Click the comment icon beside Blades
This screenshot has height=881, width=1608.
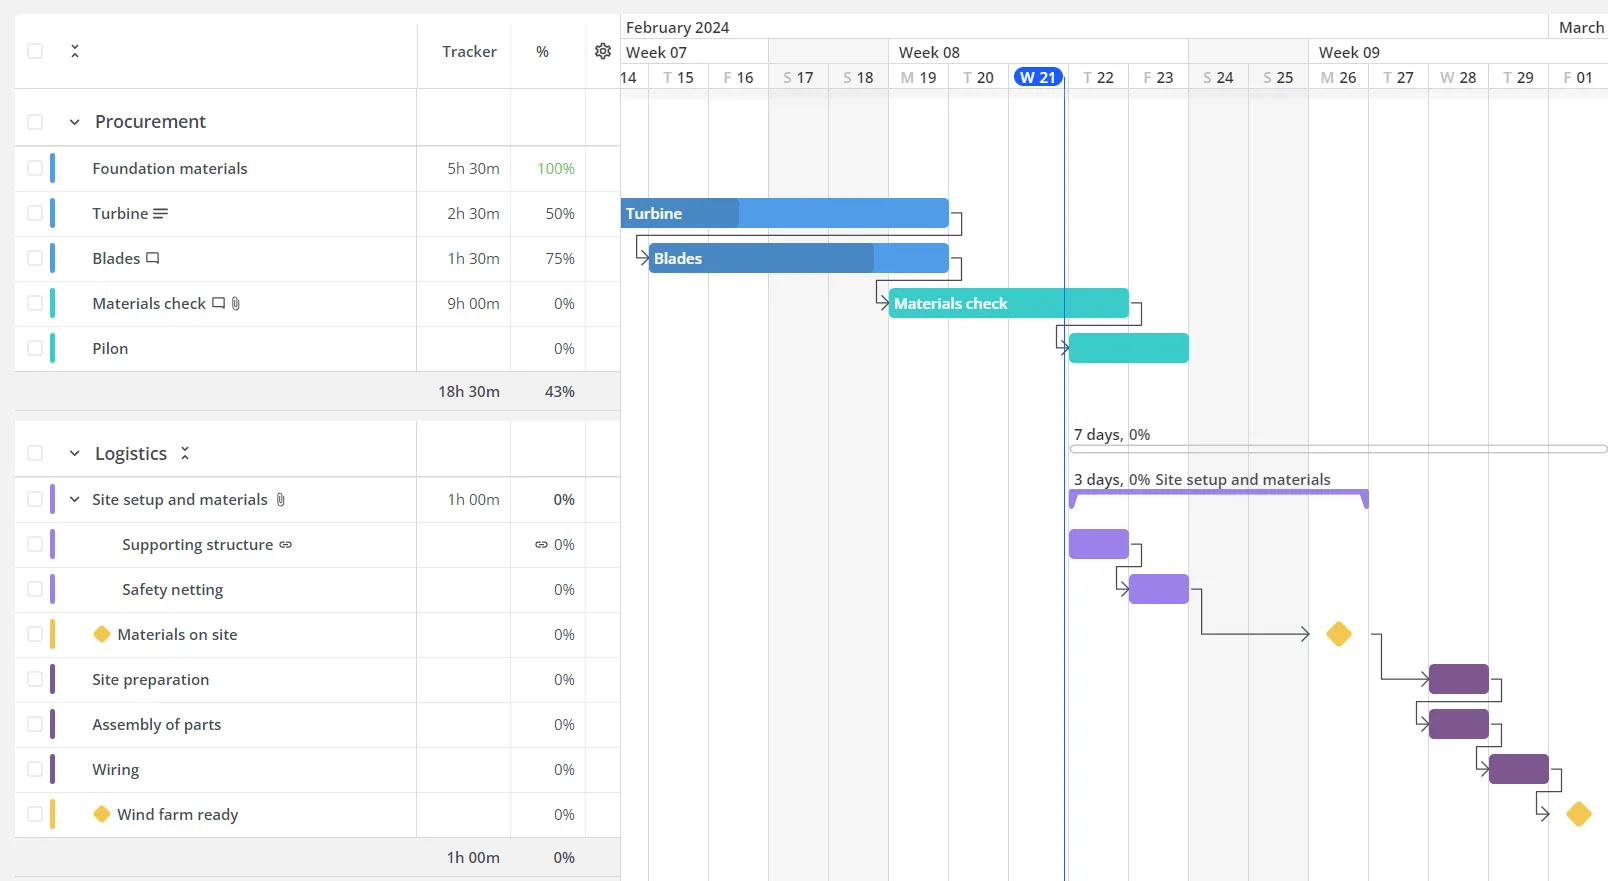click(153, 258)
